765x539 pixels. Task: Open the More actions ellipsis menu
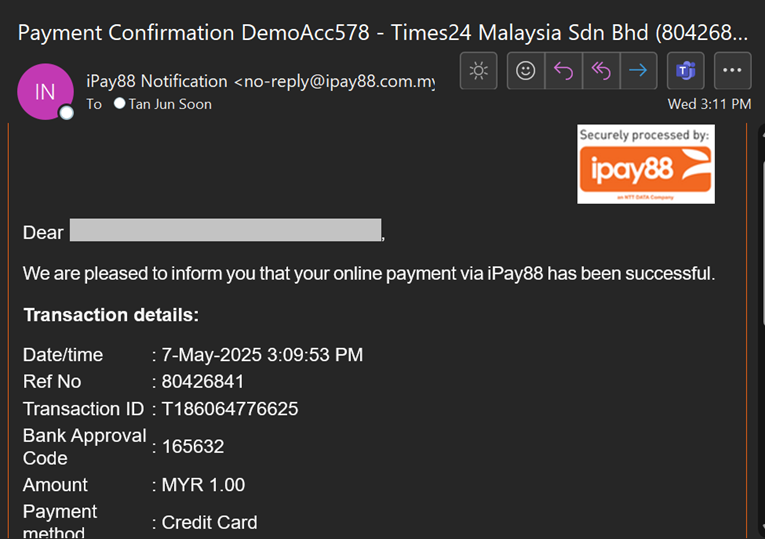coord(735,72)
